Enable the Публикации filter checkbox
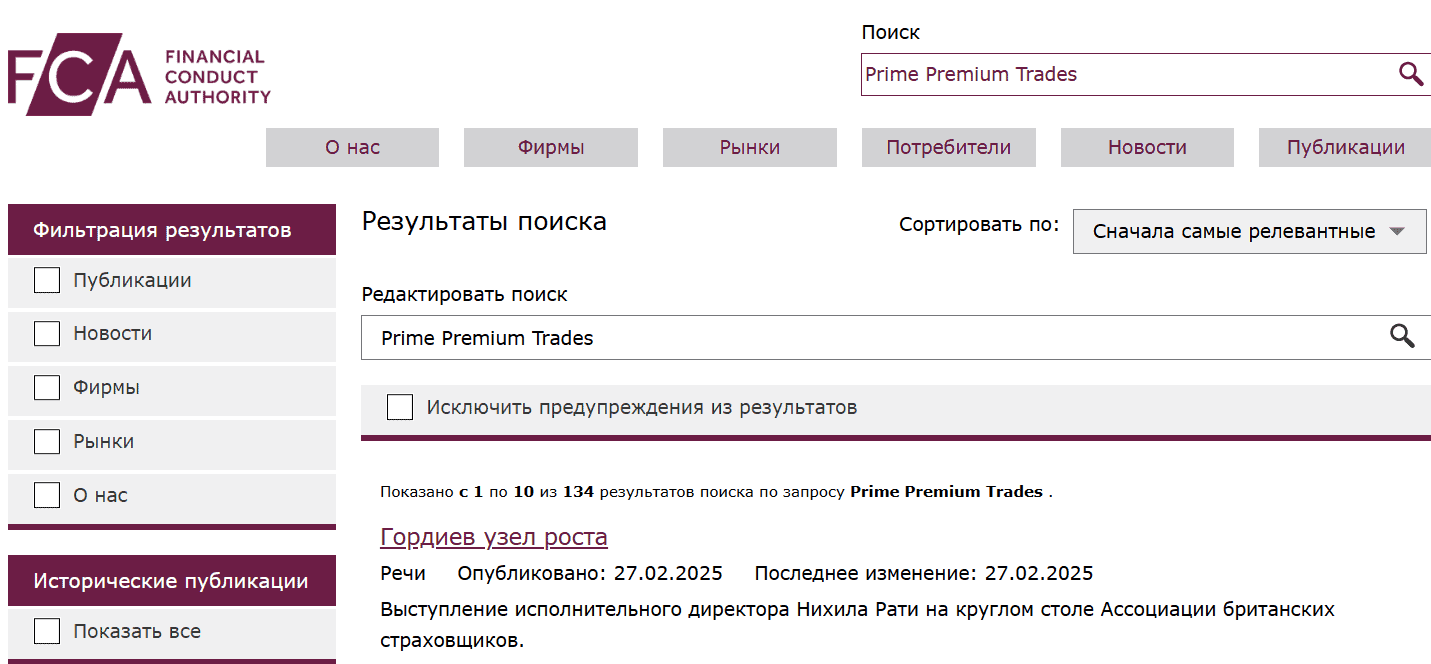This screenshot has height=664, width=1431. tap(46, 280)
